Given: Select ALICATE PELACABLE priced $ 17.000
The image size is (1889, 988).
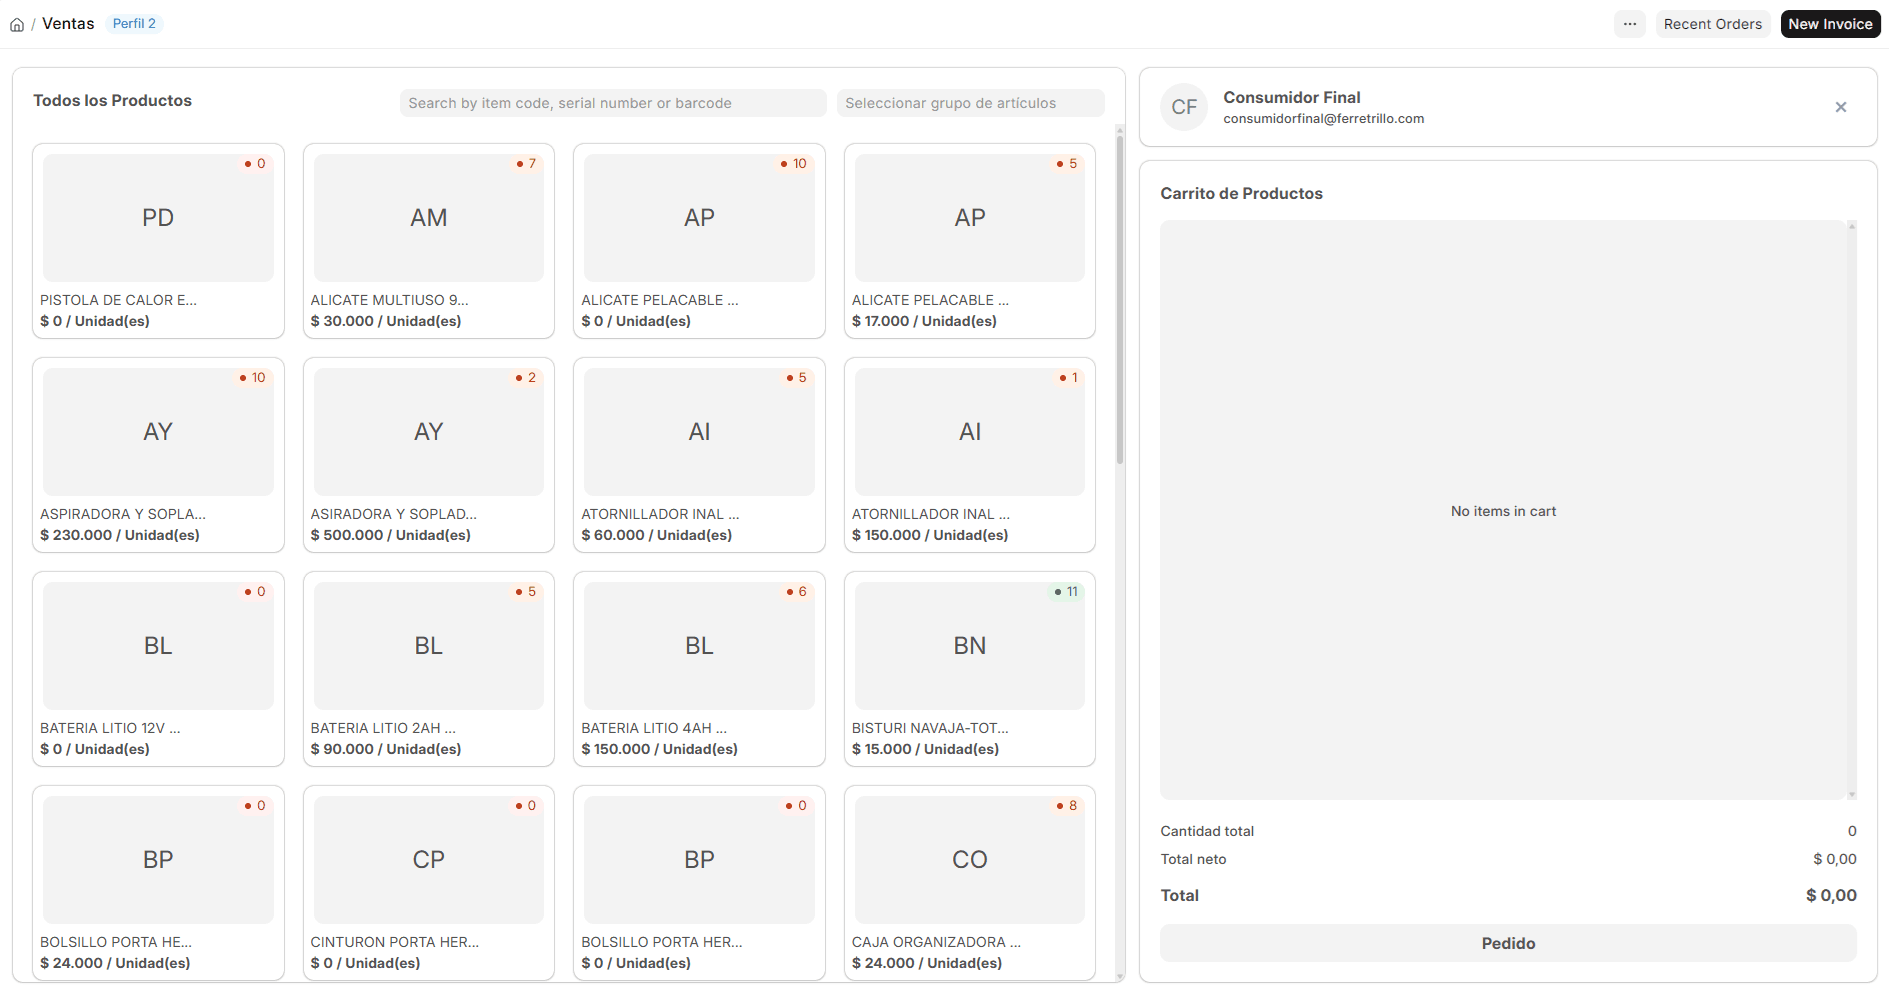Looking at the screenshot, I should pos(970,241).
